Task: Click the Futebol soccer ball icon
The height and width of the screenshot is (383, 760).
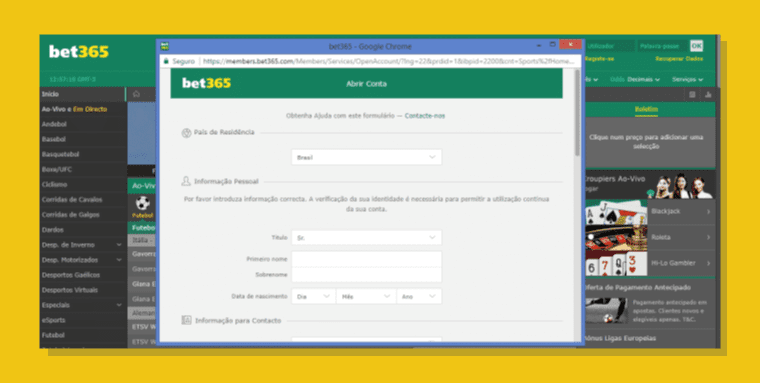Action: (x=142, y=203)
